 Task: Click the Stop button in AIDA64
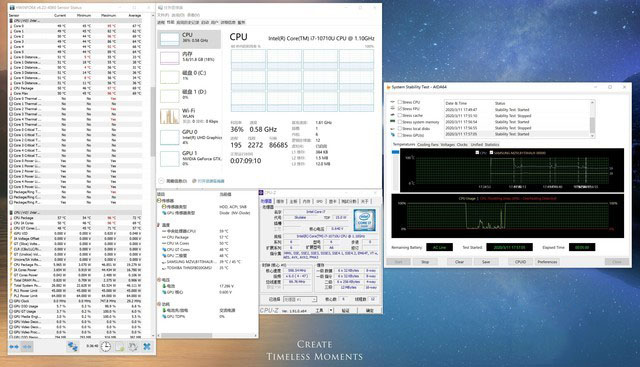click(425, 262)
